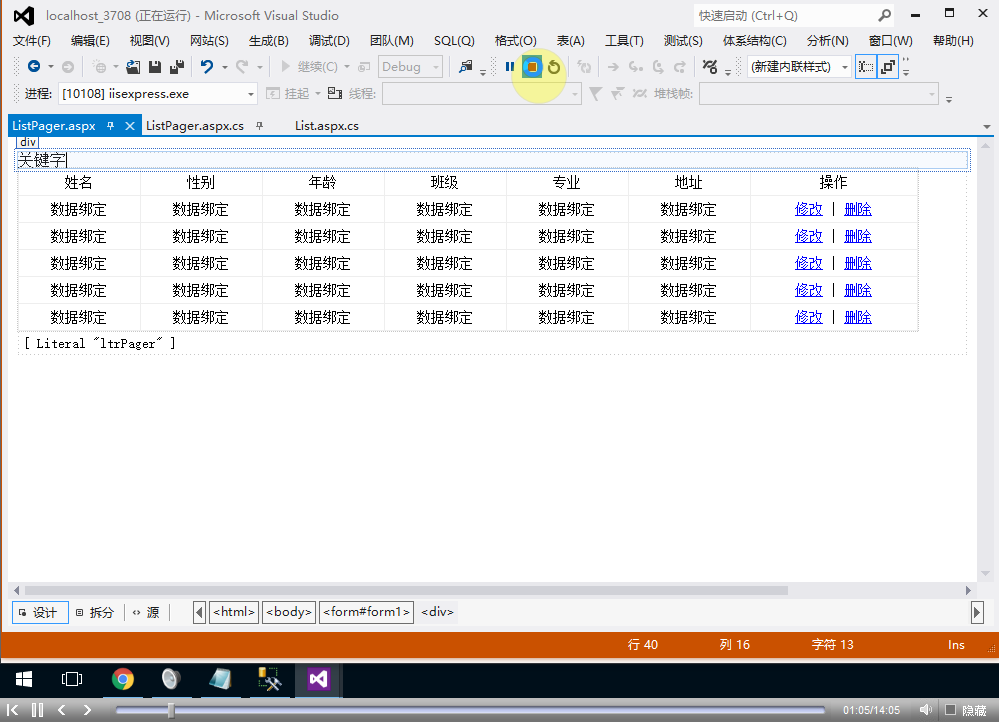
Task: Click the Undo arrow icon
Action: [207, 67]
